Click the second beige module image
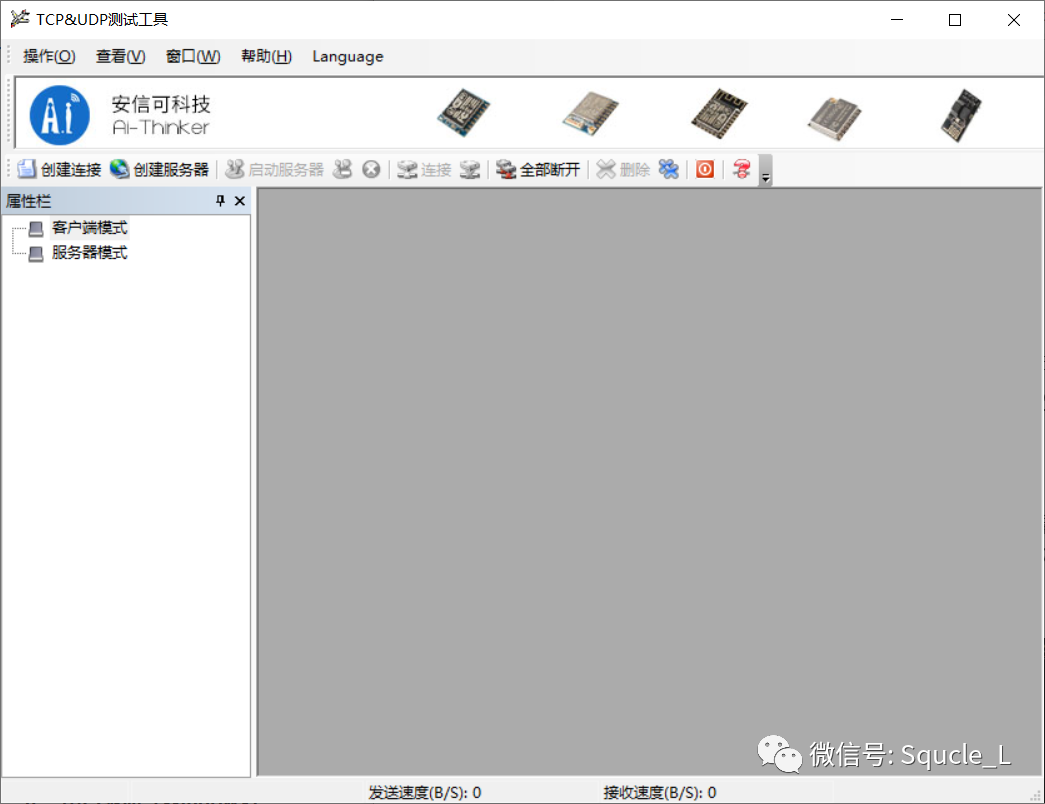1045x804 pixels. (590, 113)
